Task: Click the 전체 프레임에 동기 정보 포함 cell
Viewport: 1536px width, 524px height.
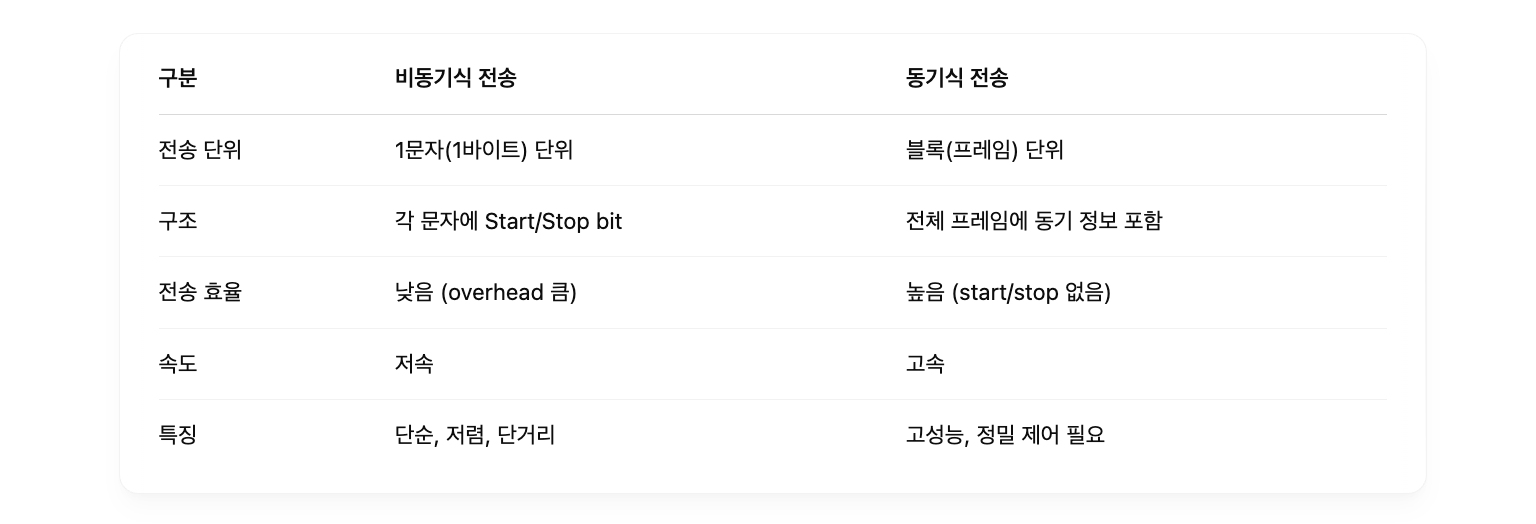Action: click(1034, 221)
